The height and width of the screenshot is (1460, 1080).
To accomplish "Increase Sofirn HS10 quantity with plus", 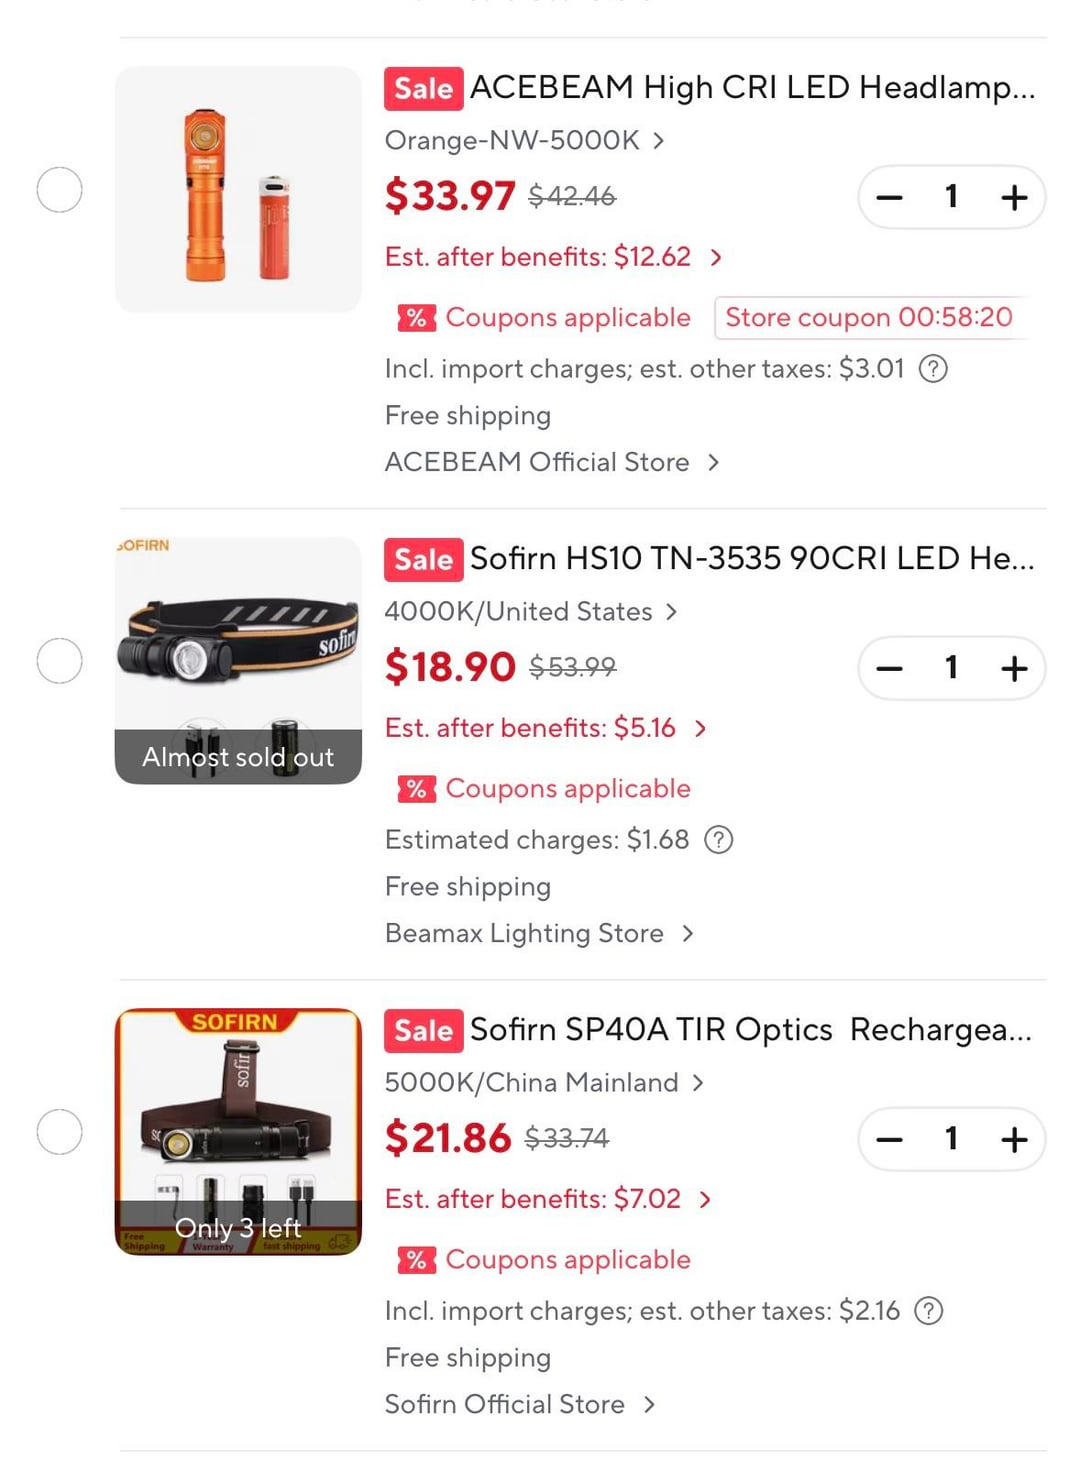I will [1014, 668].
